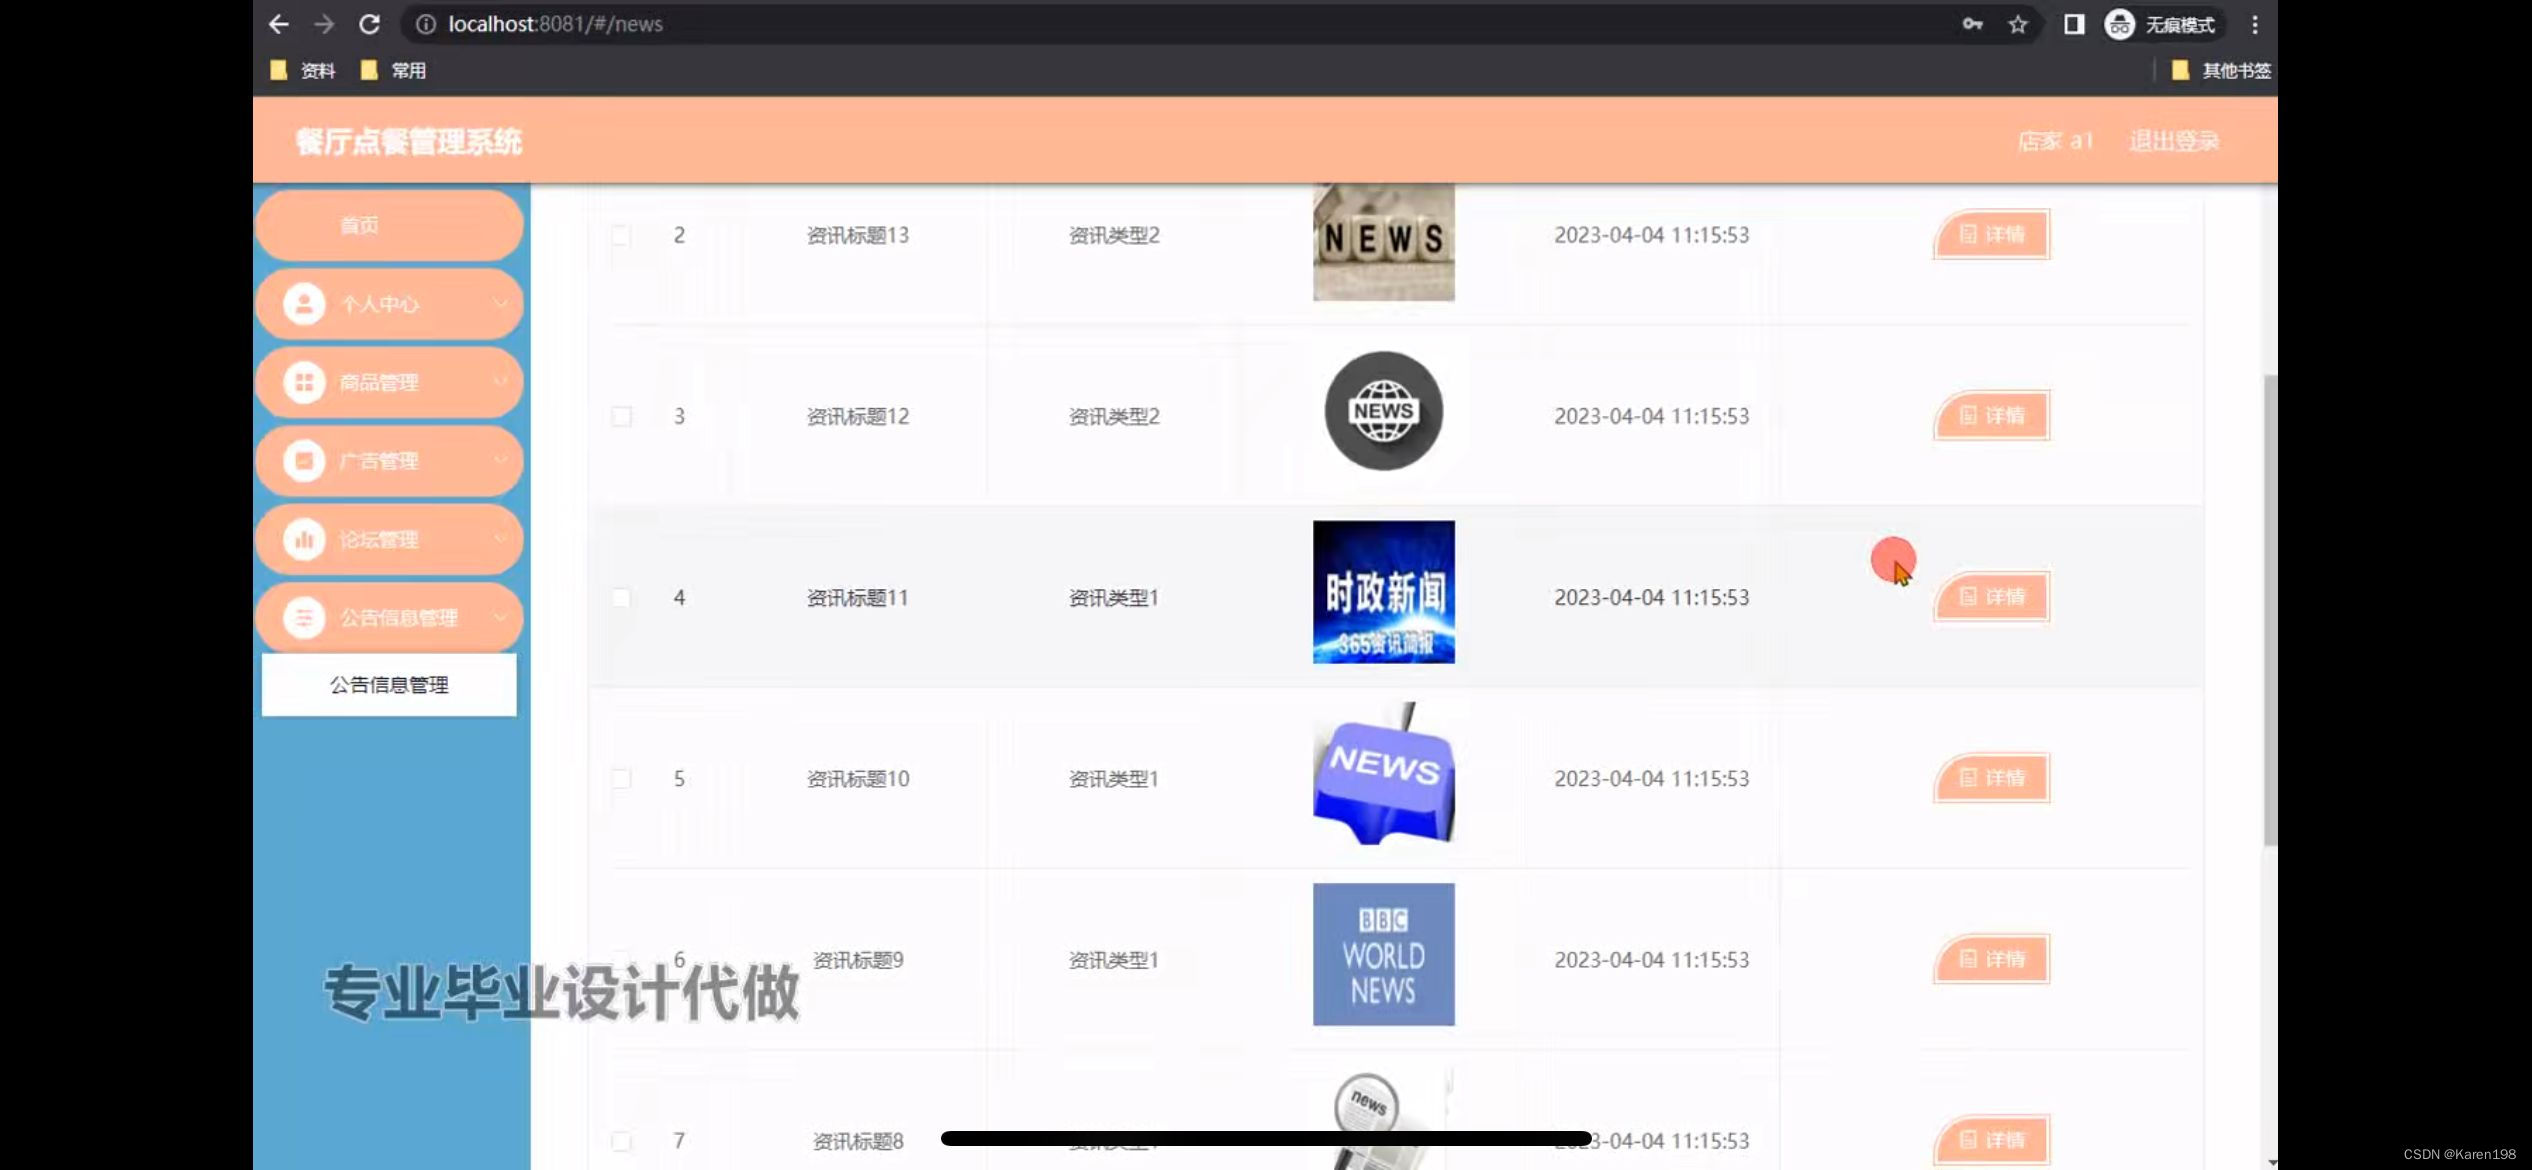
Task: Click the 资讯标题10 title cell
Action: coord(858,778)
